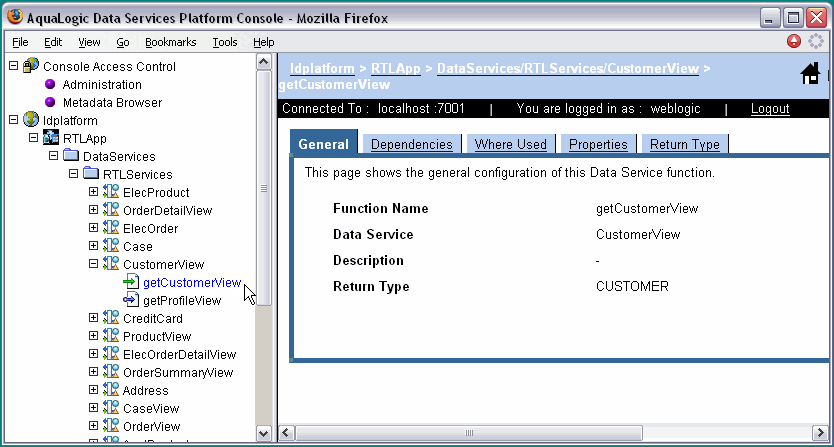
Task: Select getProfileView in the tree
Action: pos(182,301)
